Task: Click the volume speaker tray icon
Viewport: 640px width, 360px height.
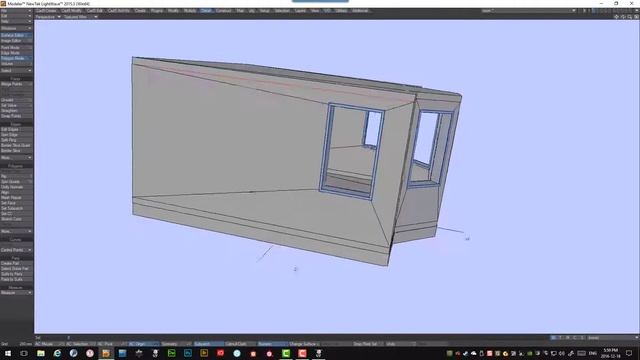Action: point(562,353)
